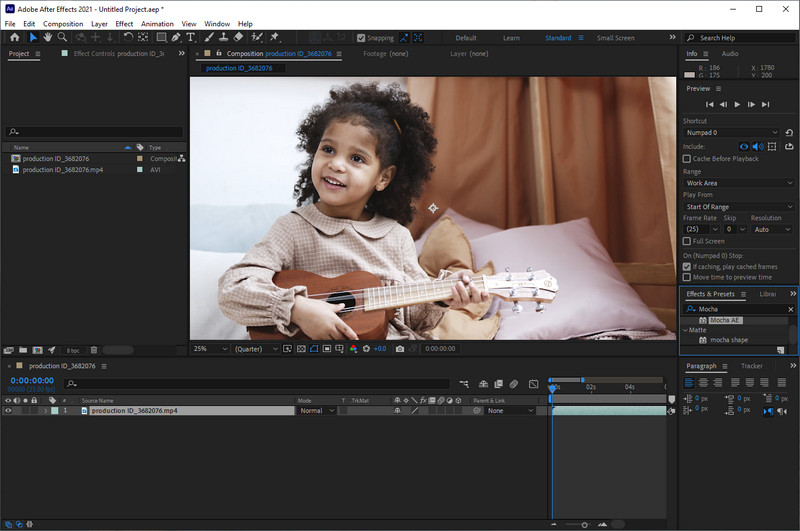Switch to the Audio tab

730,53
